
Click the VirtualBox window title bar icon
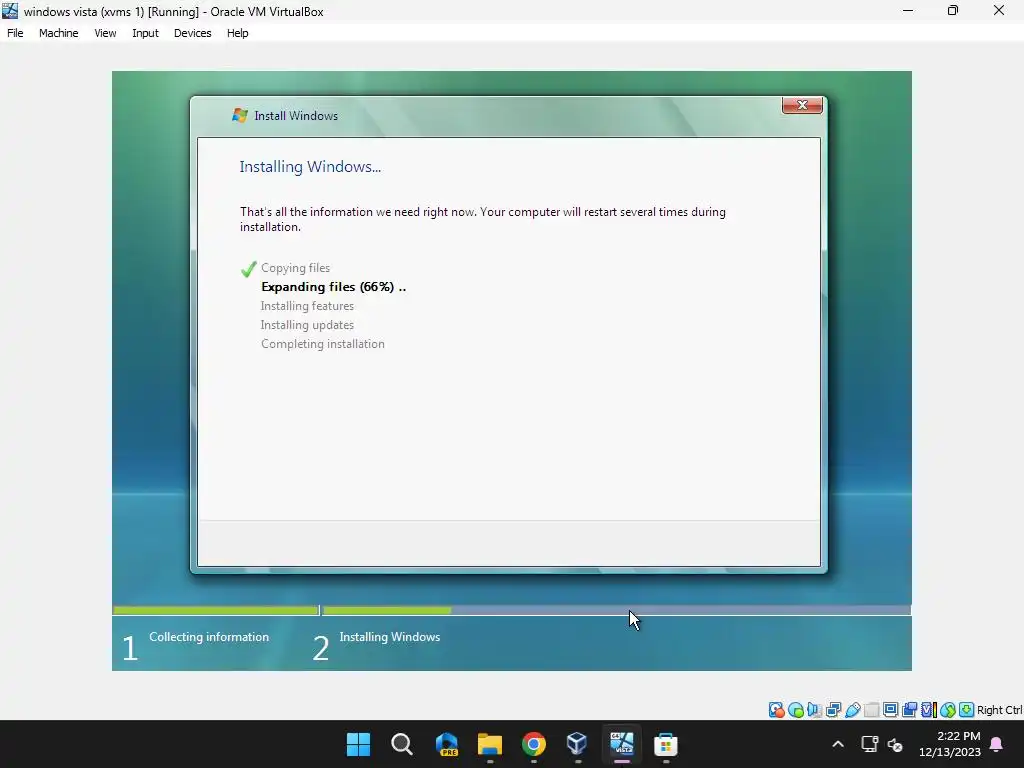coord(10,11)
